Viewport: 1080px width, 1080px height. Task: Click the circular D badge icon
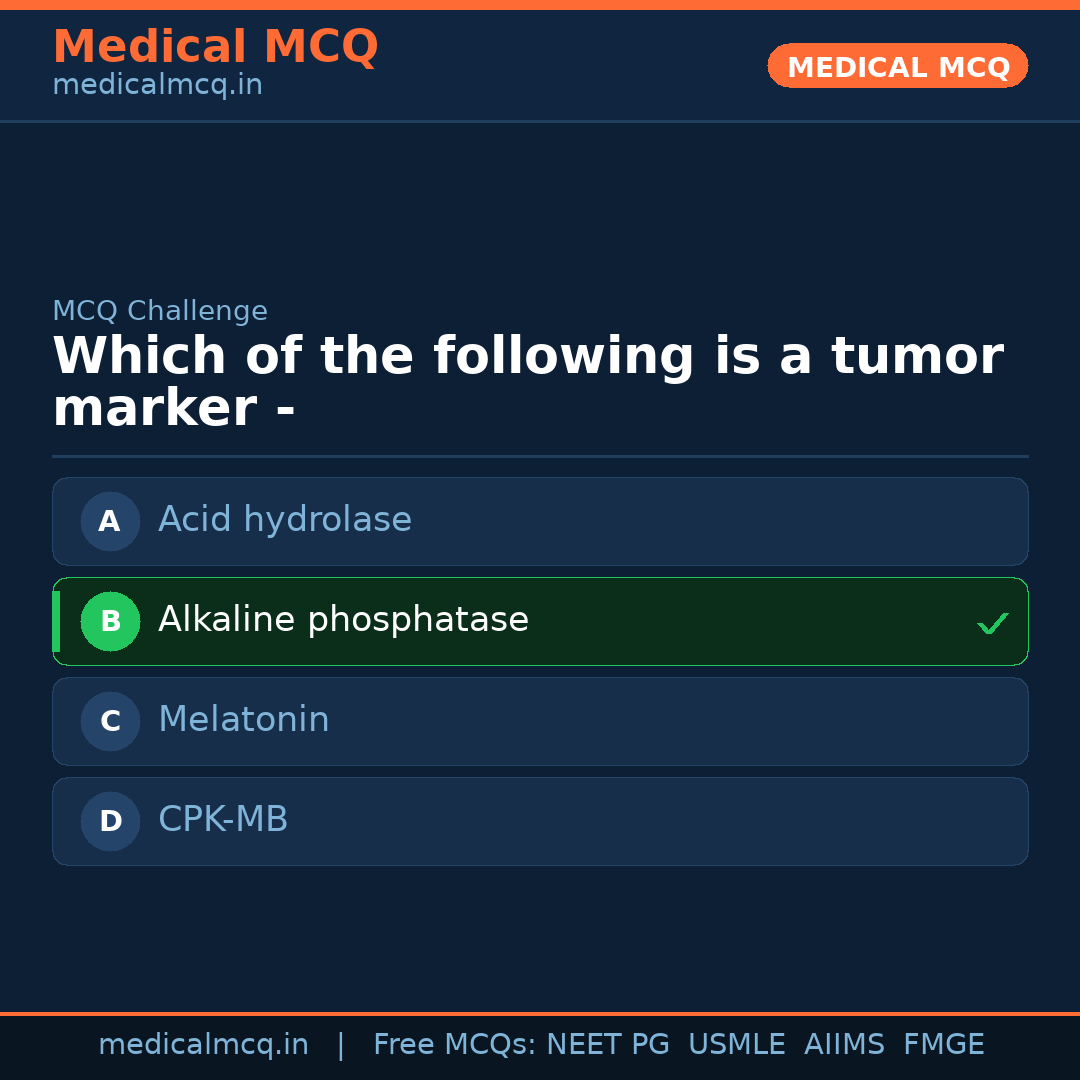(110, 821)
